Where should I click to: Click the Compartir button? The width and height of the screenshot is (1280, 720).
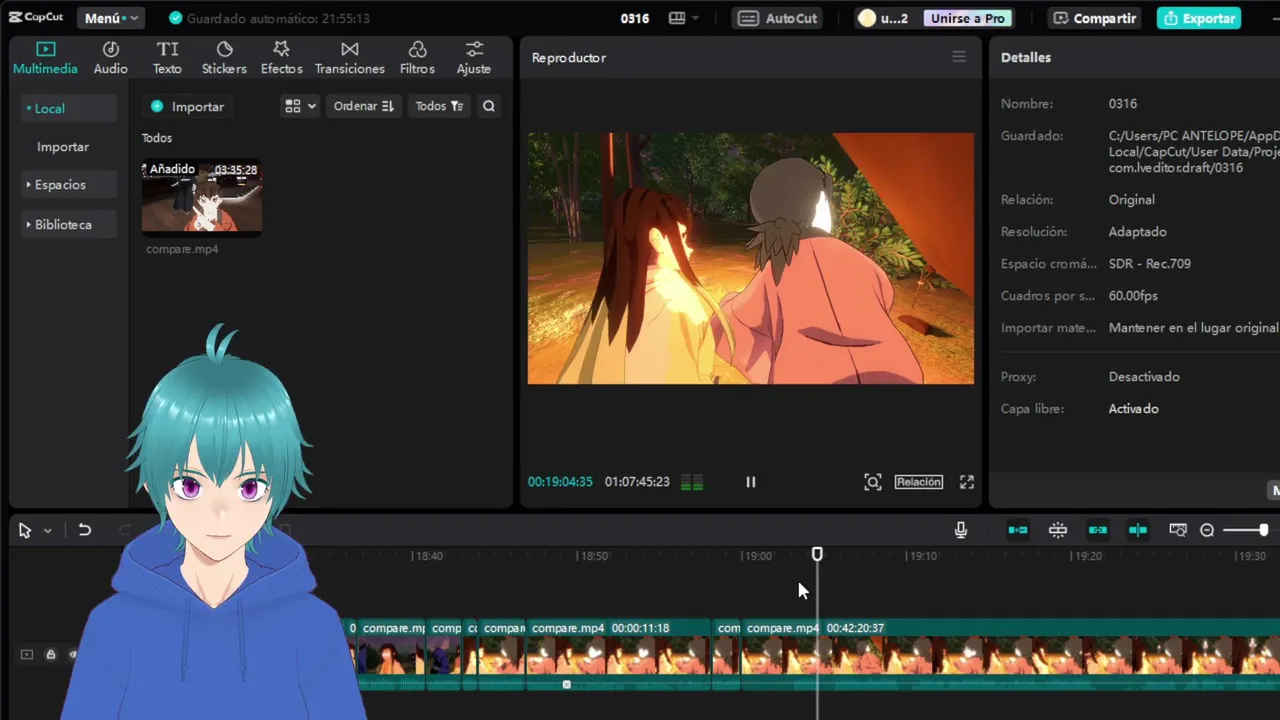pos(1095,18)
